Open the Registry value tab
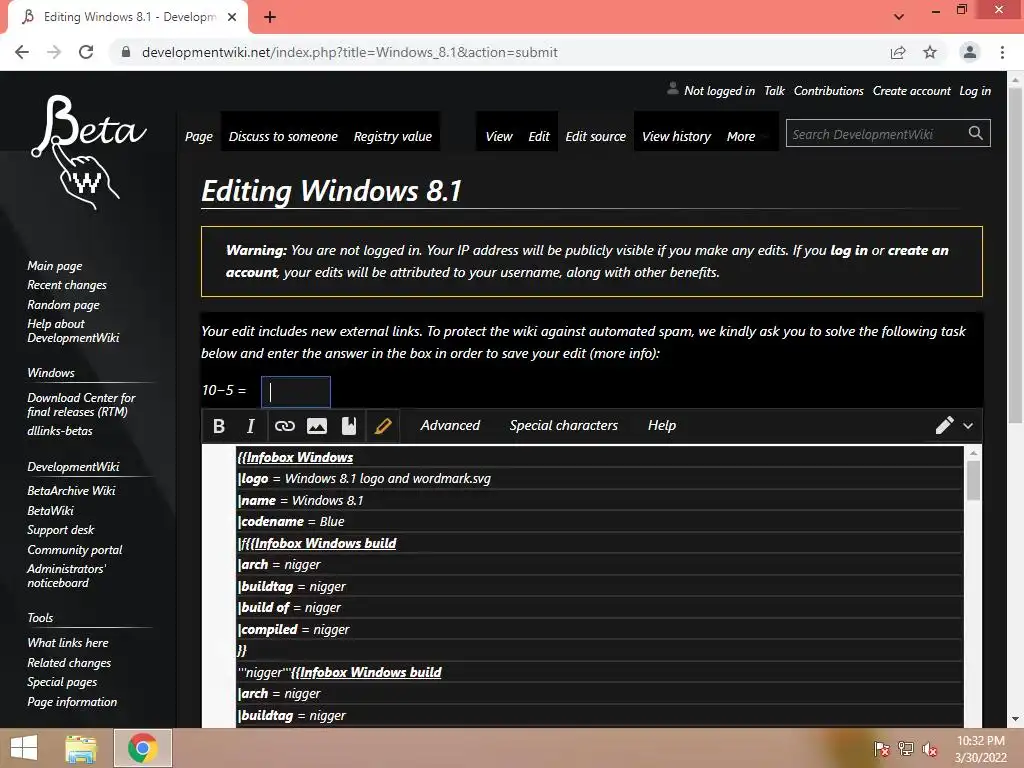1024x768 pixels. pos(392,136)
